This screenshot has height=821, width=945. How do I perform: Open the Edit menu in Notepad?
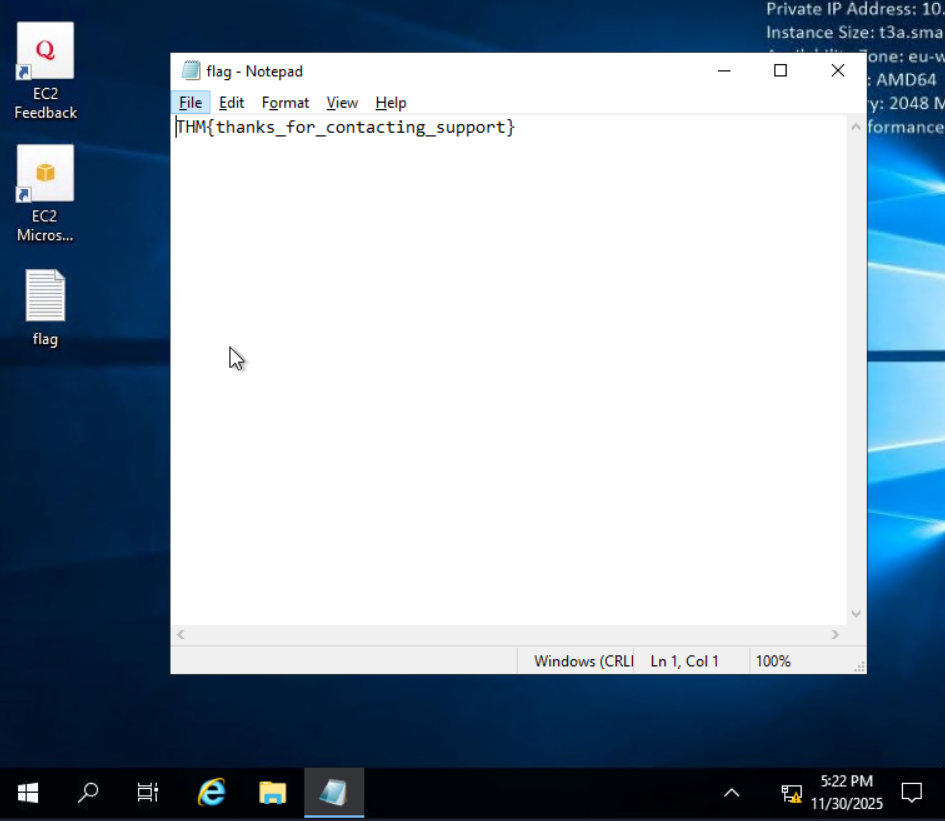tap(231, 103)
